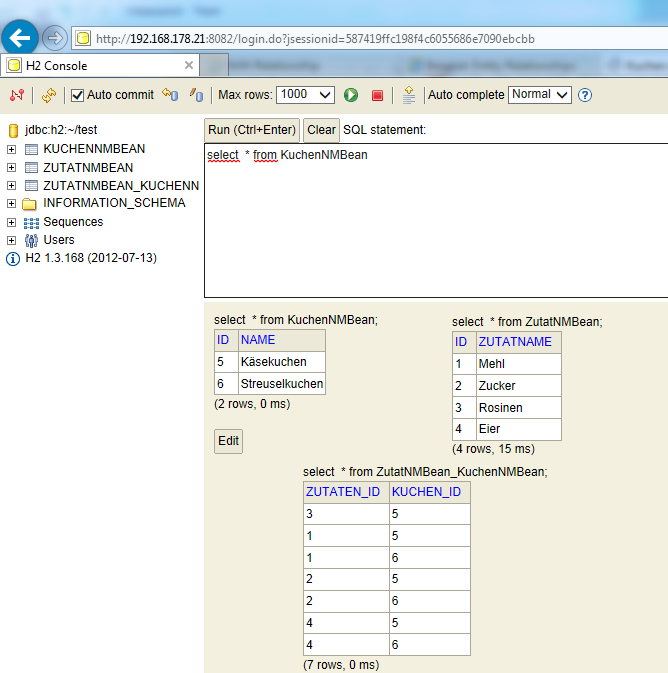
Task: Click the ZUTATNMBEAN_KUCHENN table icon
Action: coord(31,185)
